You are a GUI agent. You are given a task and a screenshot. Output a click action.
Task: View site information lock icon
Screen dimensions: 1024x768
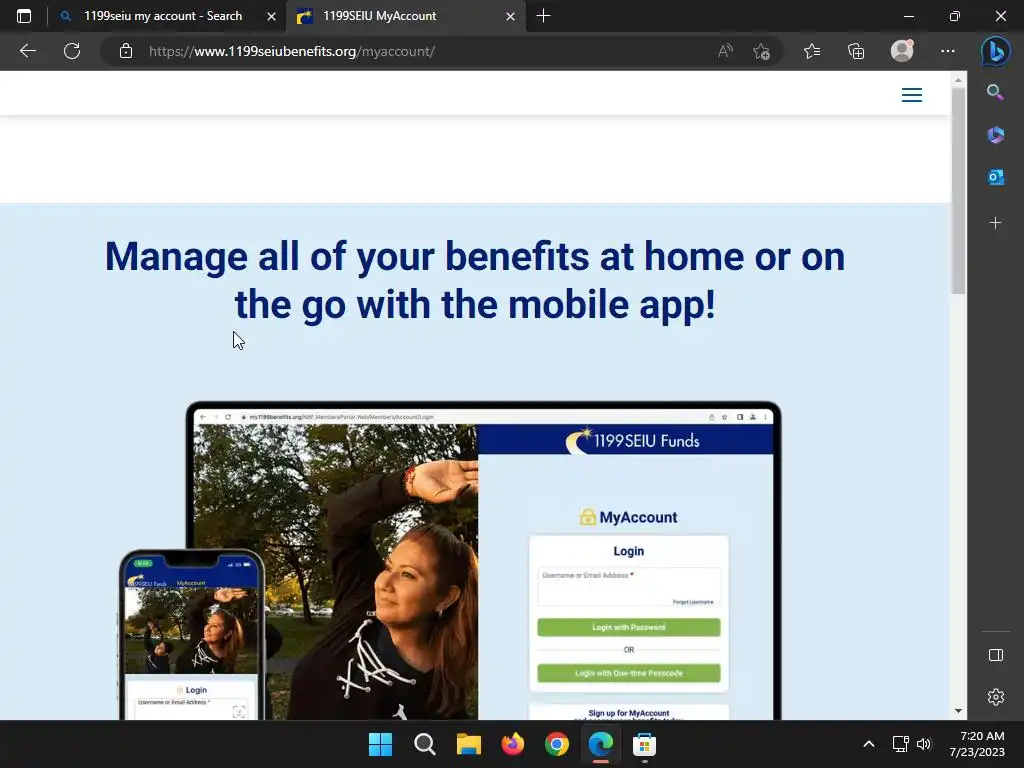(x=126, y=51)
